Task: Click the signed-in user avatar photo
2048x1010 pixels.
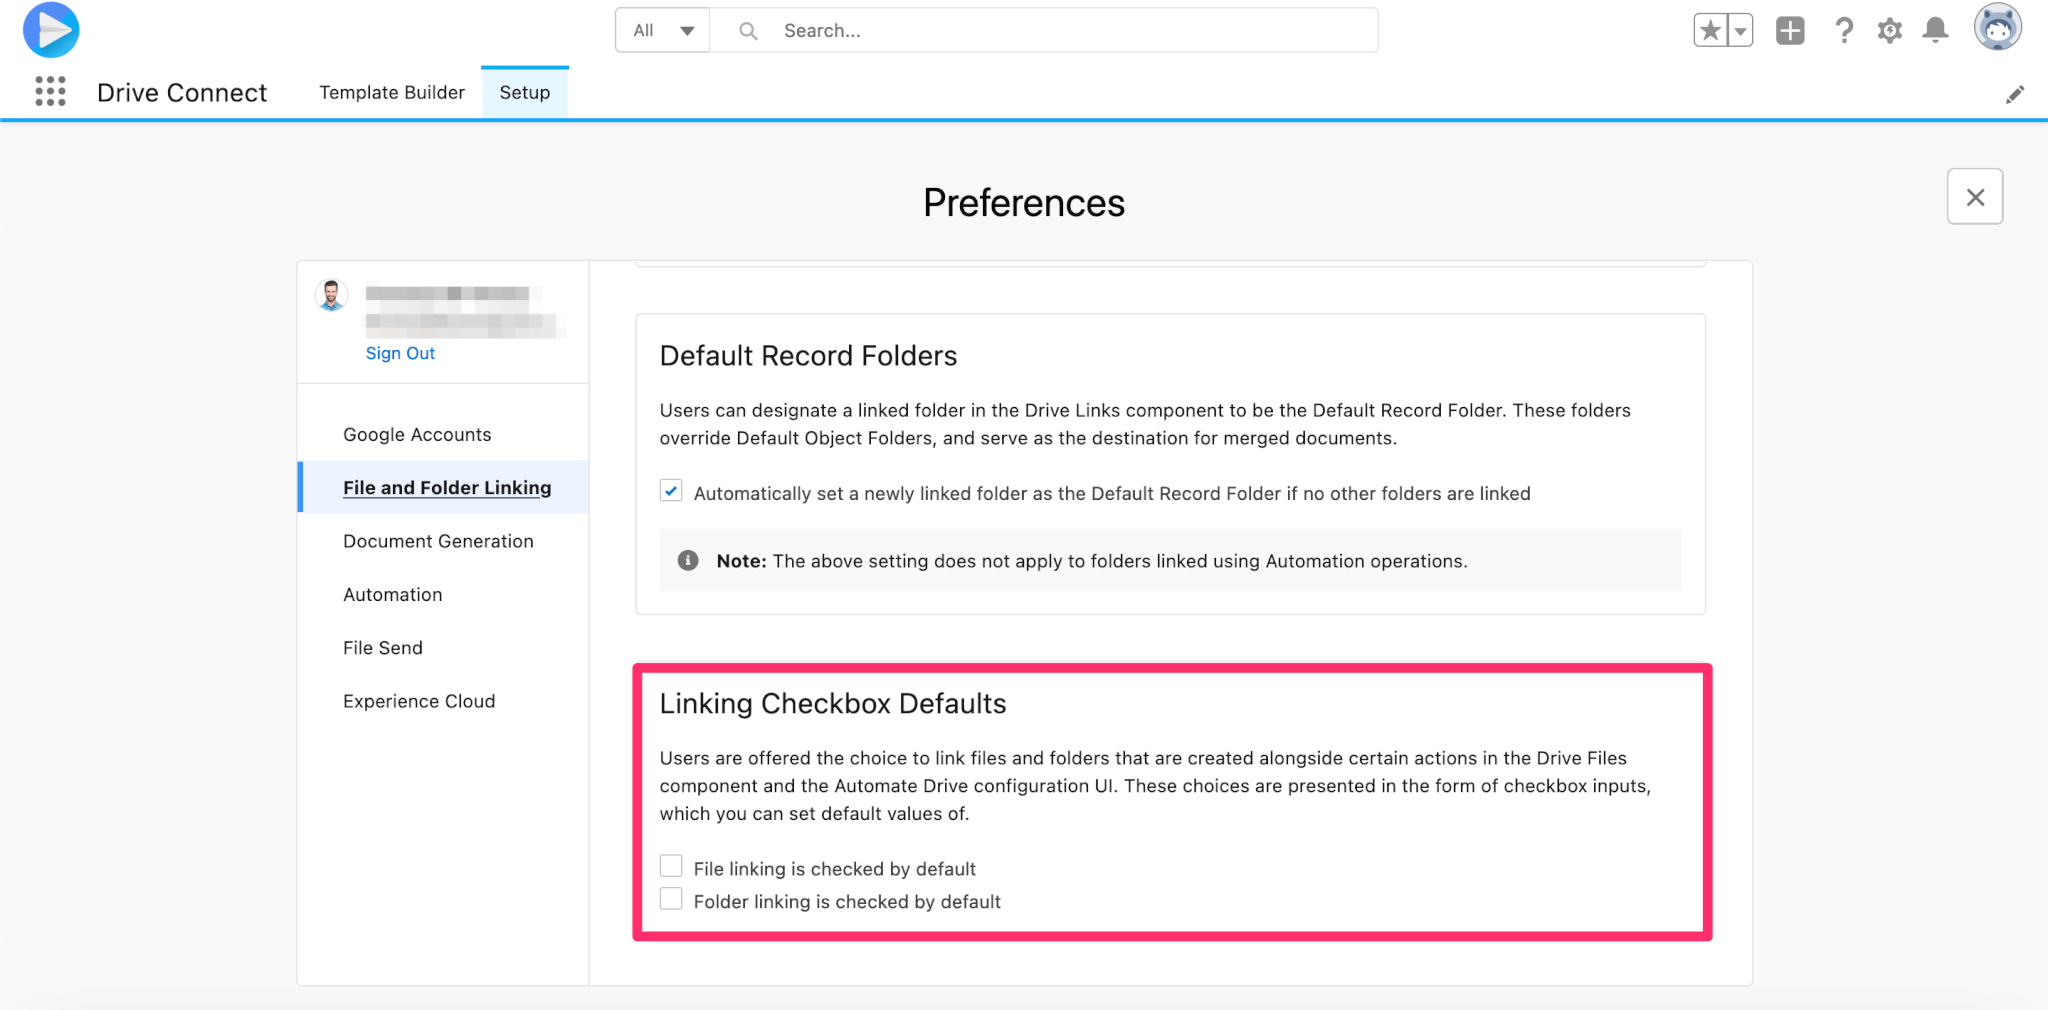Action: [x=332, y=296]
